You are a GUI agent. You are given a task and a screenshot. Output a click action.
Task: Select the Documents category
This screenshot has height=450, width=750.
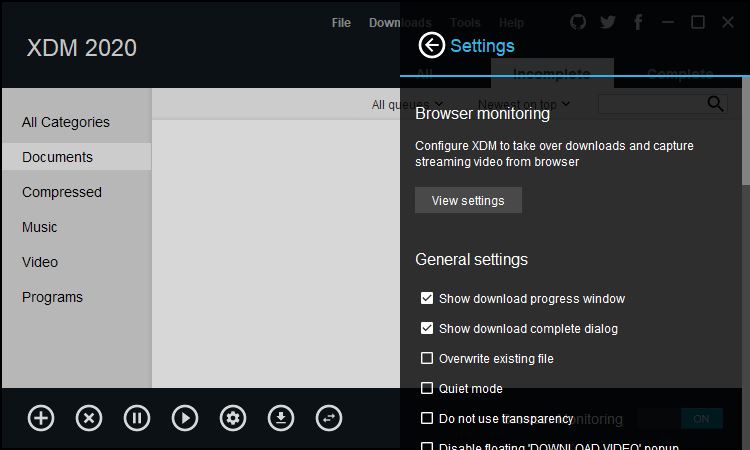[77, 157]
